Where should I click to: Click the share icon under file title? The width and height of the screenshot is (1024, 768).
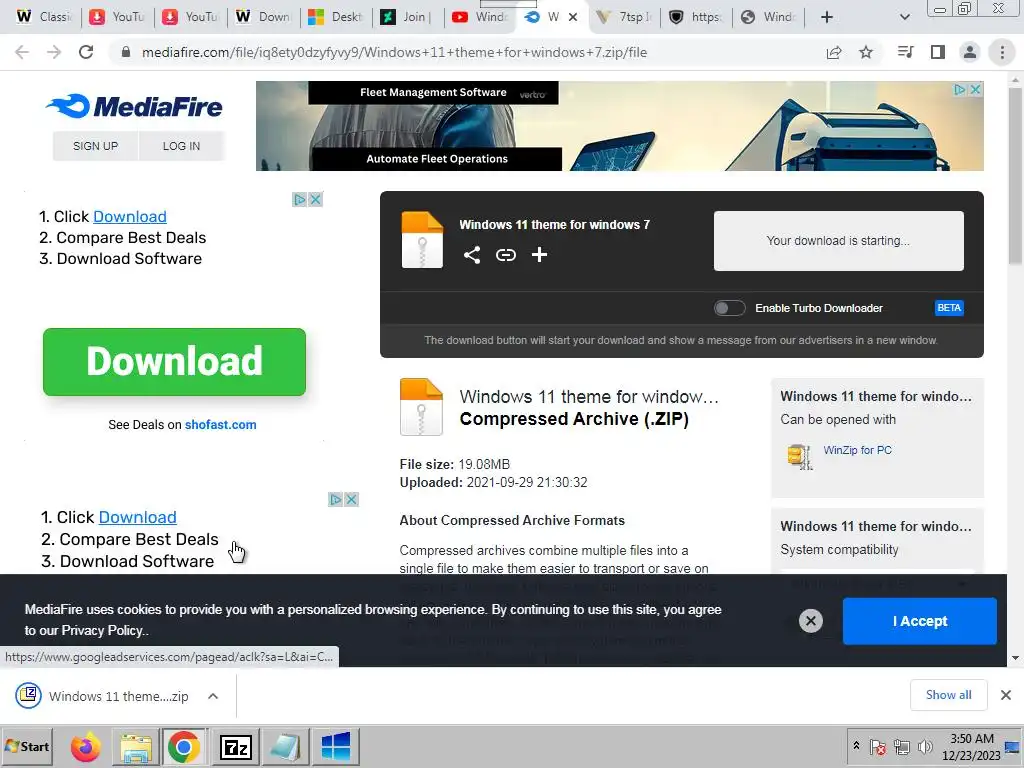[x=472, y=255]
